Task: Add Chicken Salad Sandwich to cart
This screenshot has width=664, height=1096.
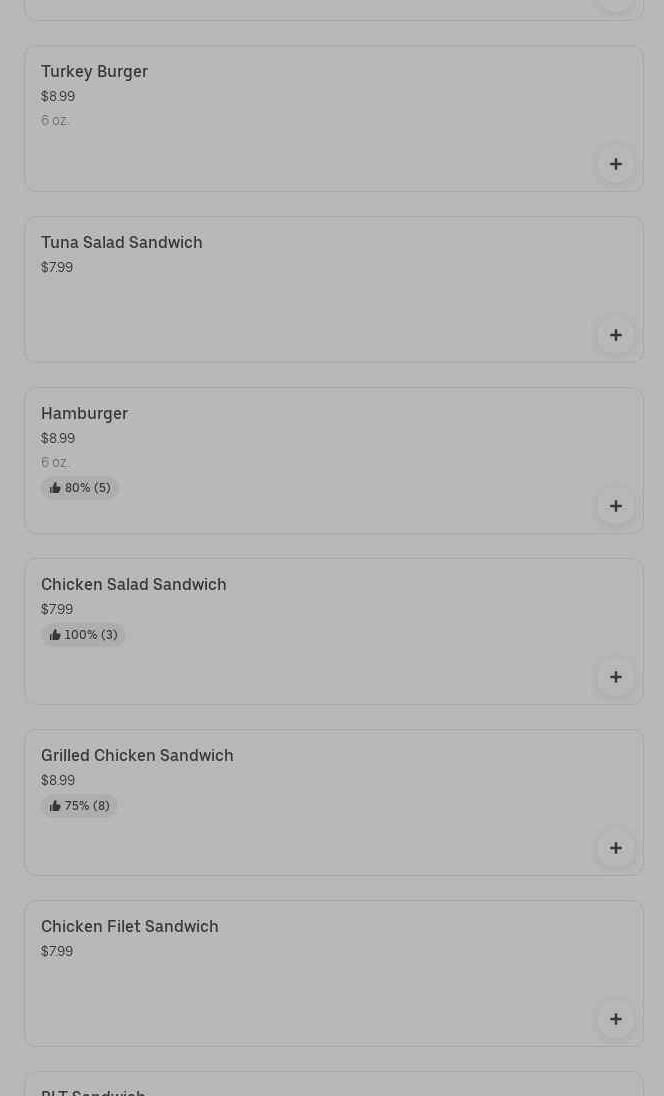Action: click(x=615, y=677)
